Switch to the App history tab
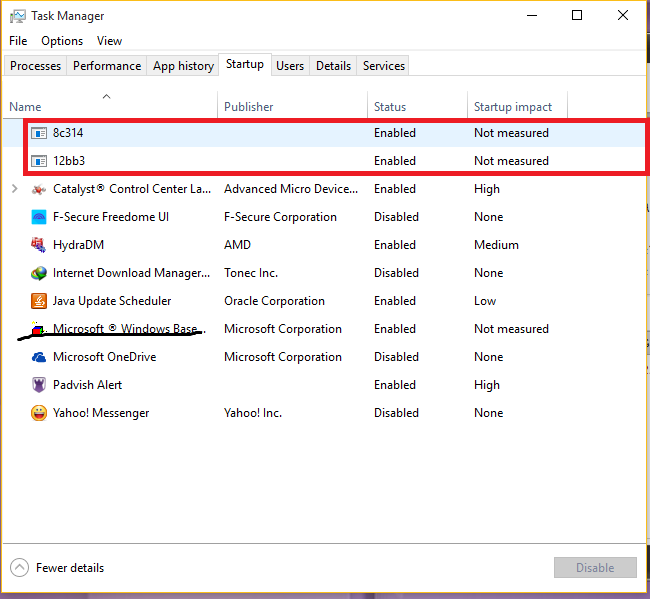Image resolution: width=650 pixels, height=599 pixels. 183,66
